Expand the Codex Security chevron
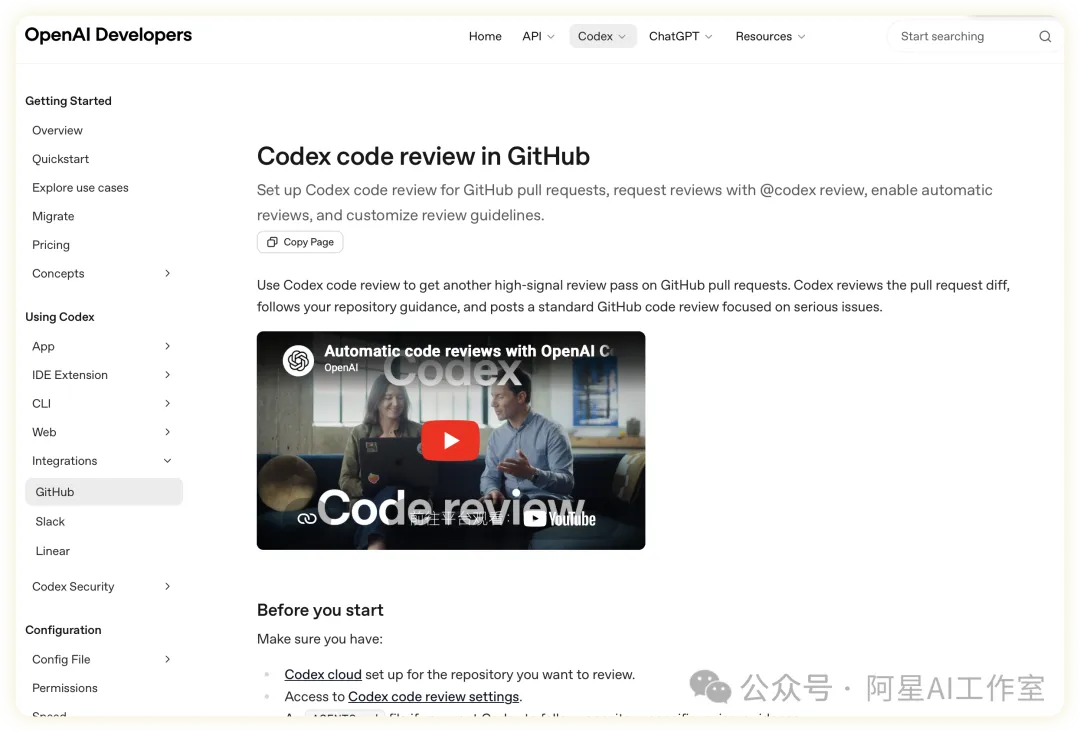Image resolution: width=1080 pixels, height=732 pixels. [x=167, y=587]
